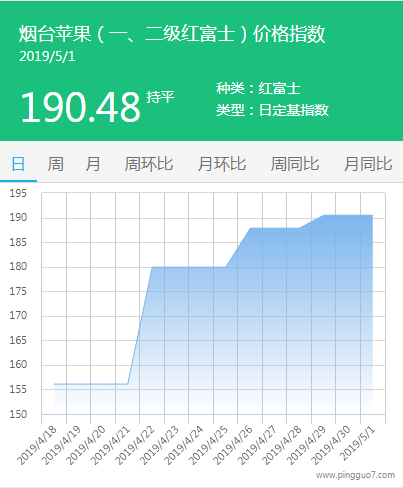Viewport: 403px width, 488px height.
Task: Click the x-axis date 2019/4/26
Action: coord(233,445)
